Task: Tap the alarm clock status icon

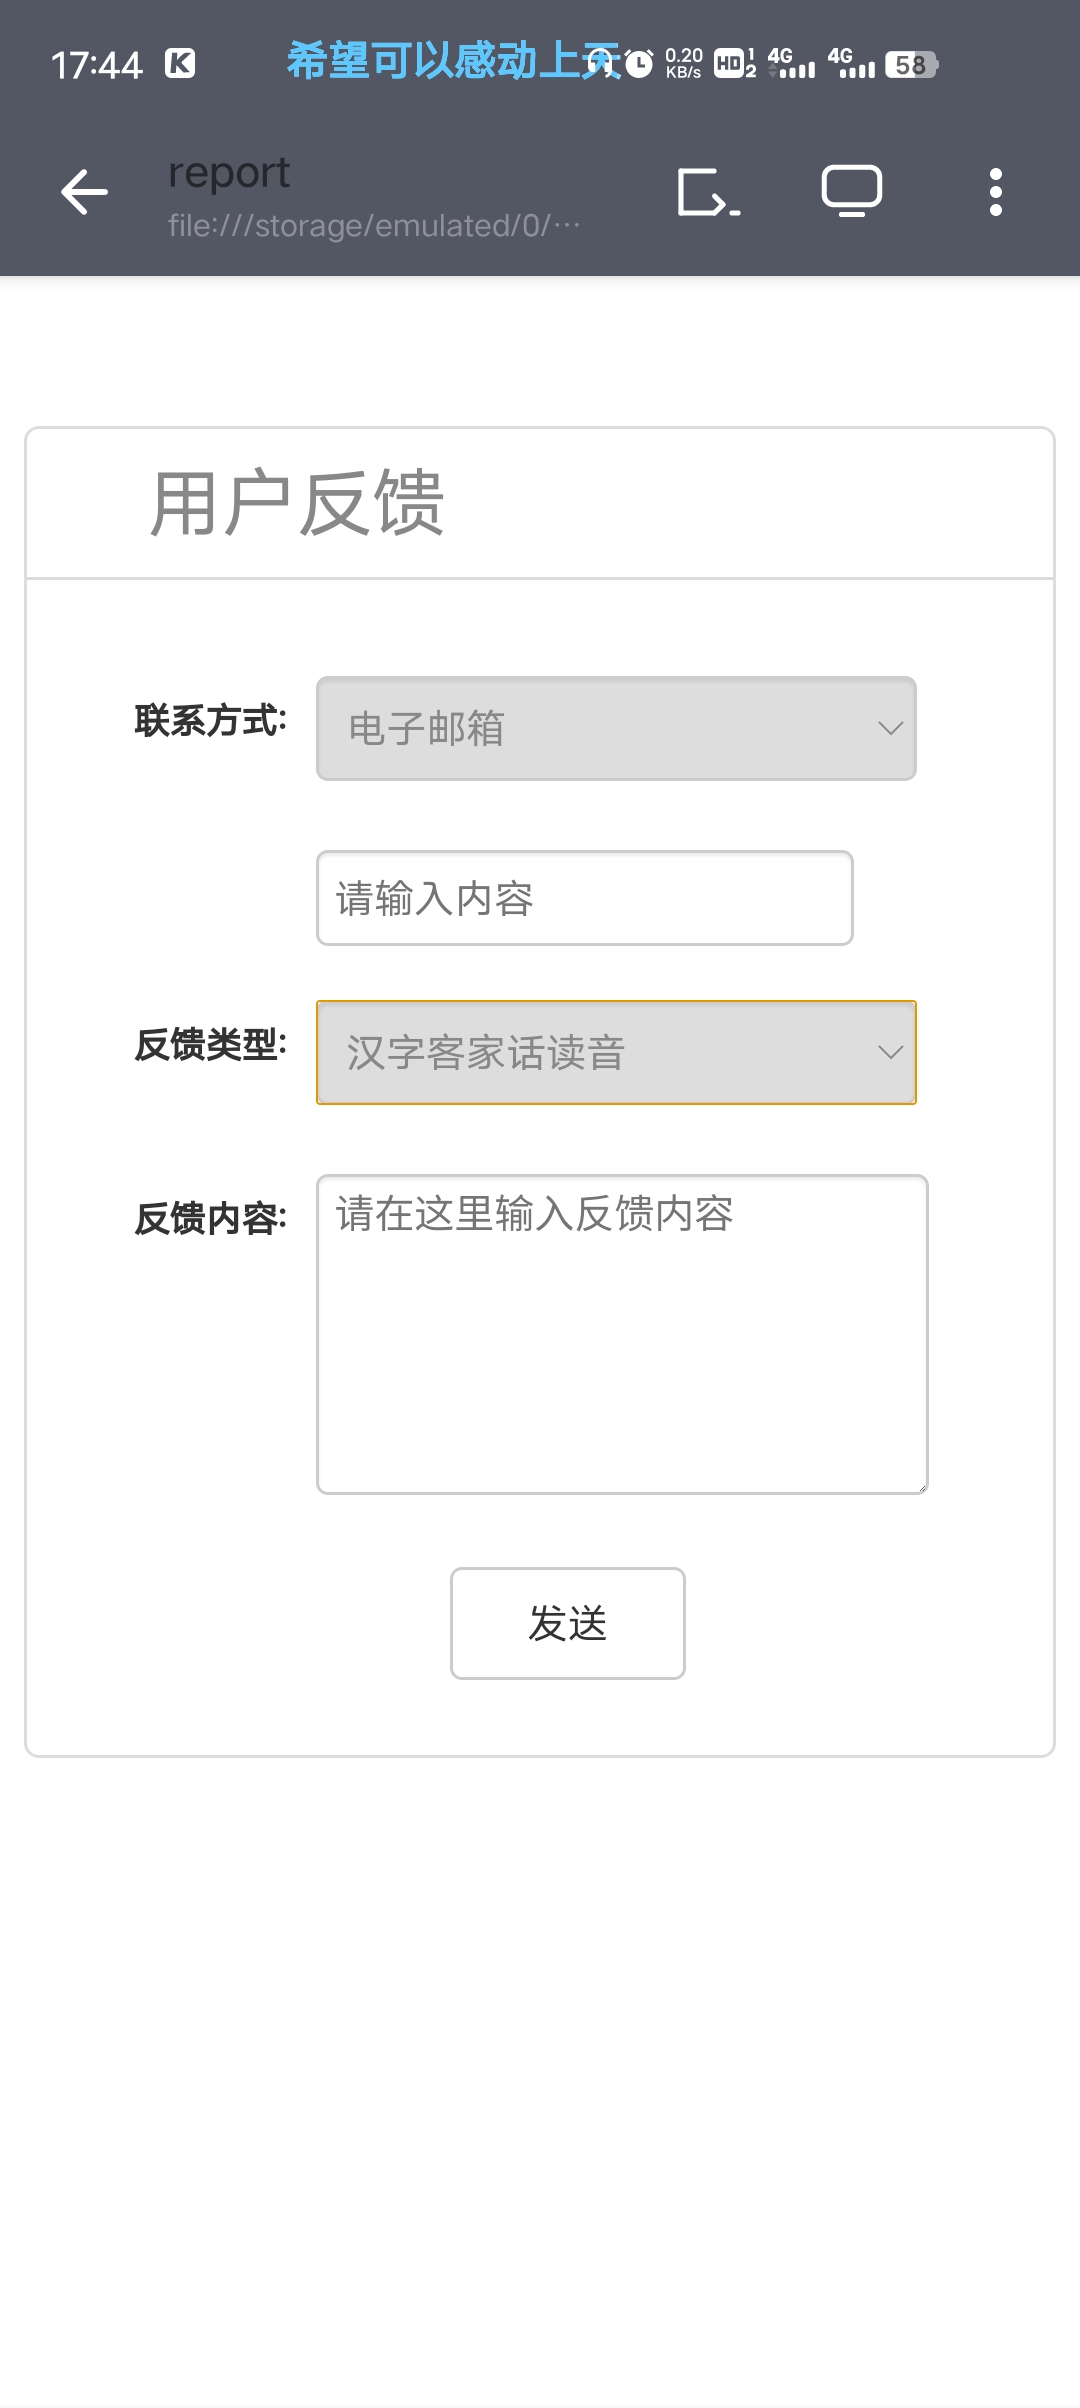Action: [639, 65]
